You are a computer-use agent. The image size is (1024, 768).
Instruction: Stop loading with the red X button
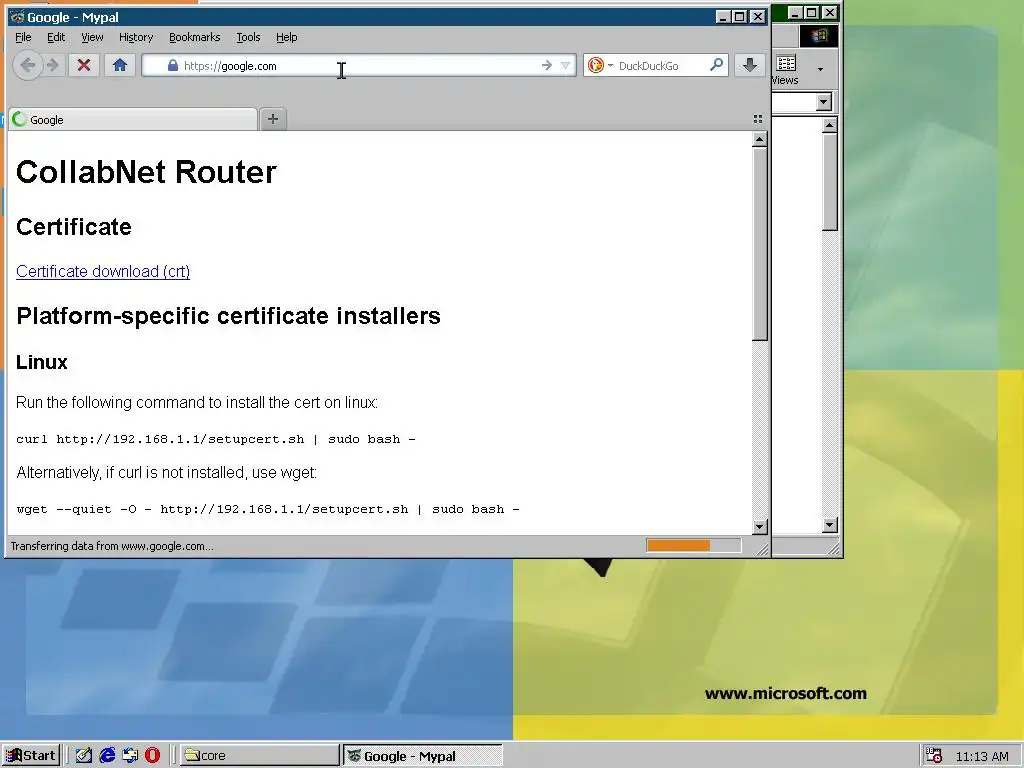(84, 65)
